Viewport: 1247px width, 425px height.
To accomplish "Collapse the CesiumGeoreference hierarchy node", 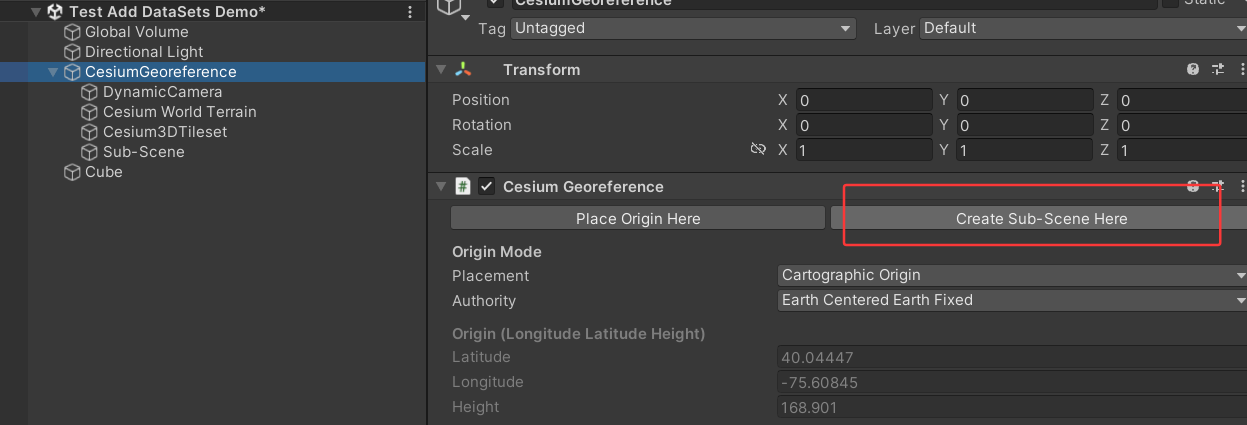I will 54,72.
